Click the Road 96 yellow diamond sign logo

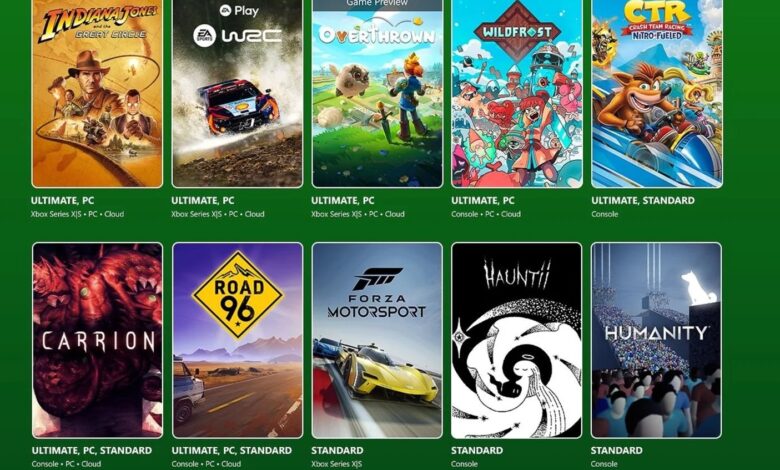238,296
